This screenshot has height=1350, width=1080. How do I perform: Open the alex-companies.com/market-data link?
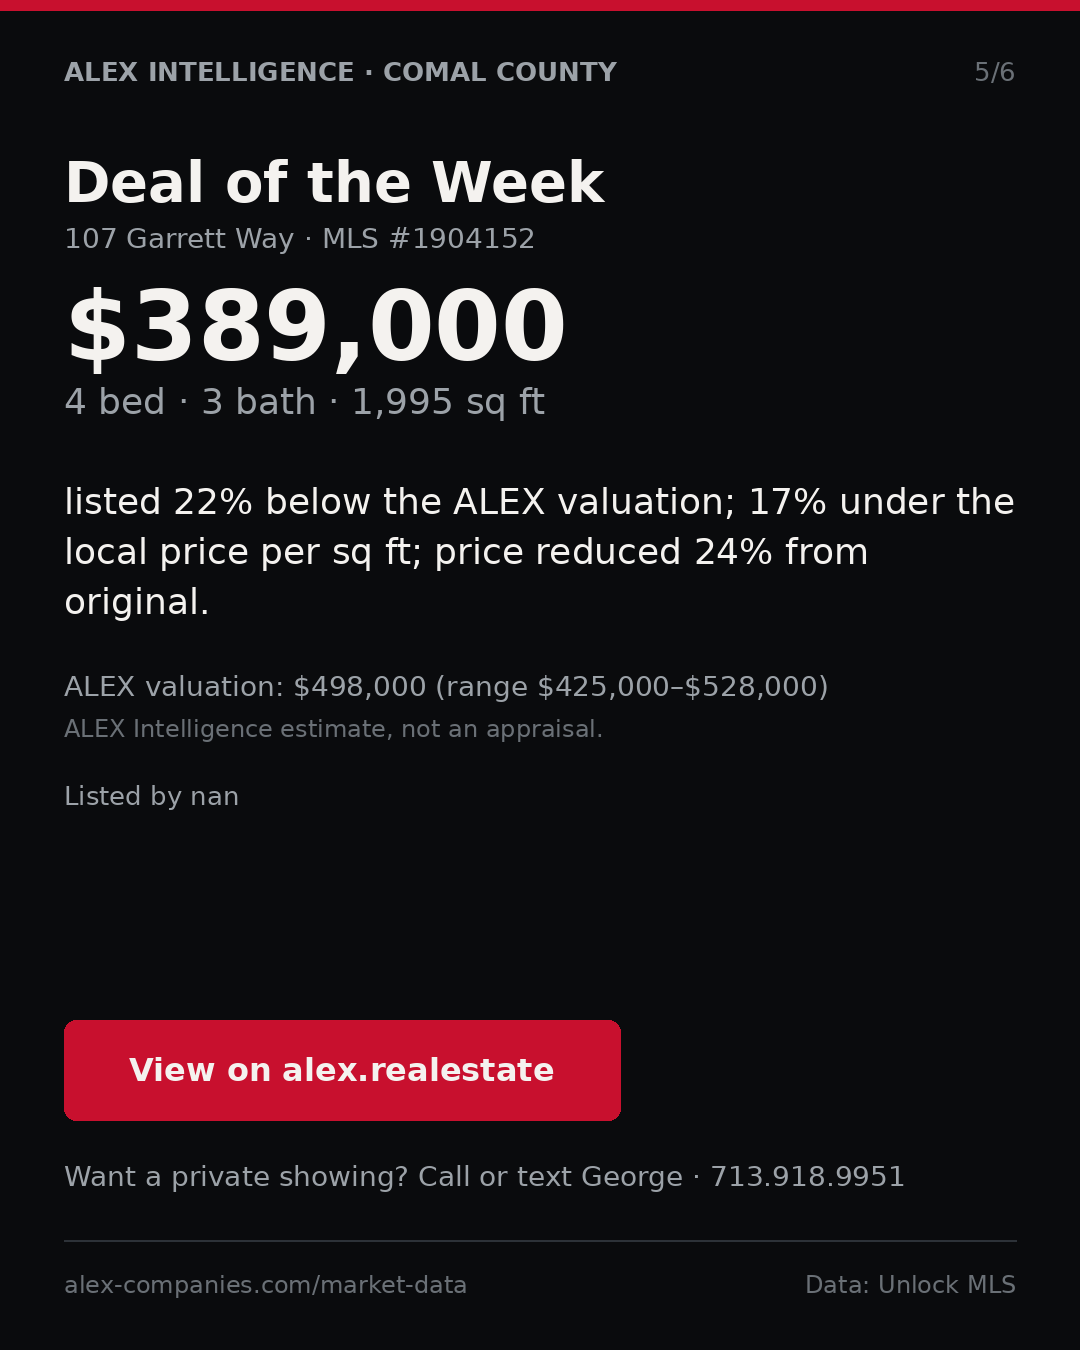tap(265, 1285)
